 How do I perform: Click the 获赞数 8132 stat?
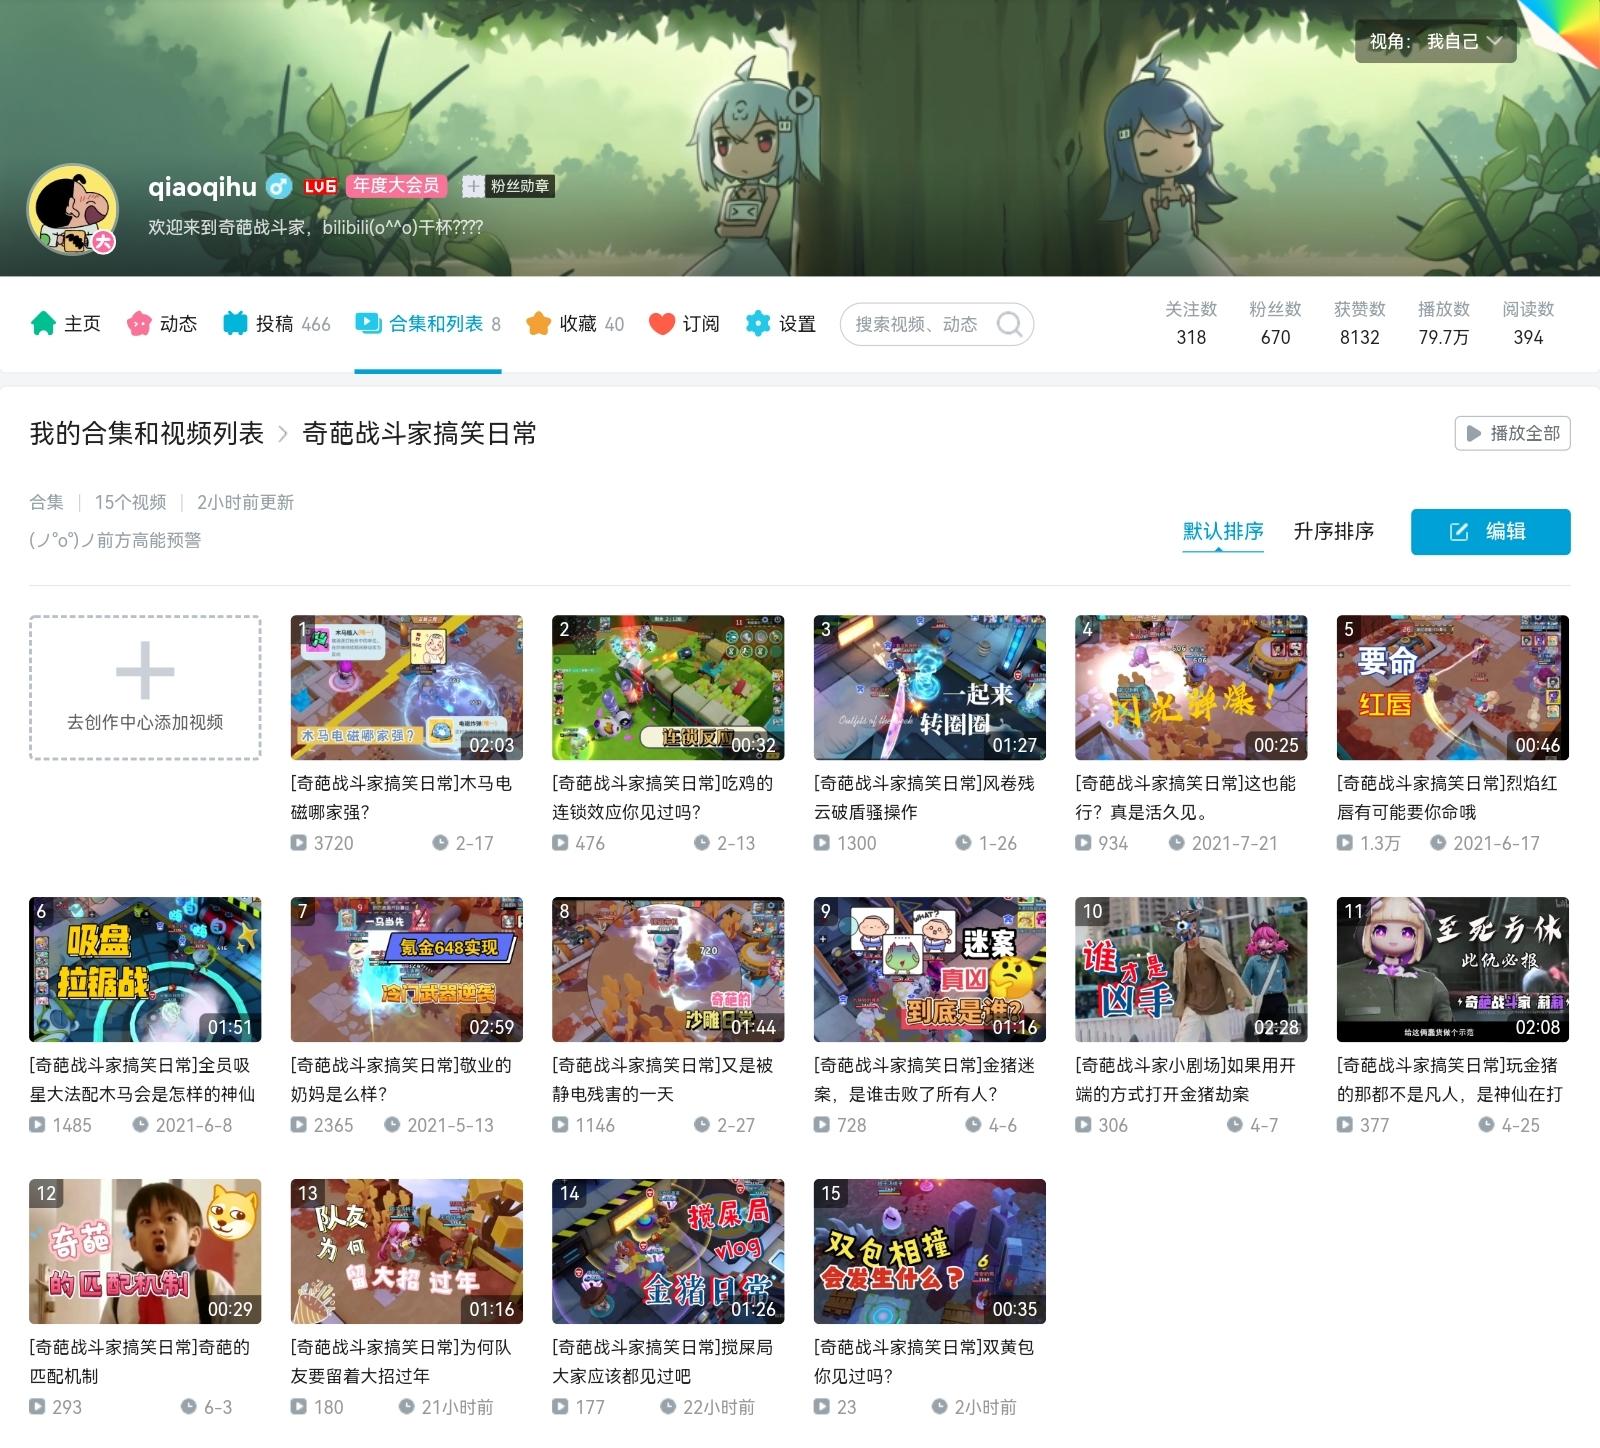click(1360, 323)
